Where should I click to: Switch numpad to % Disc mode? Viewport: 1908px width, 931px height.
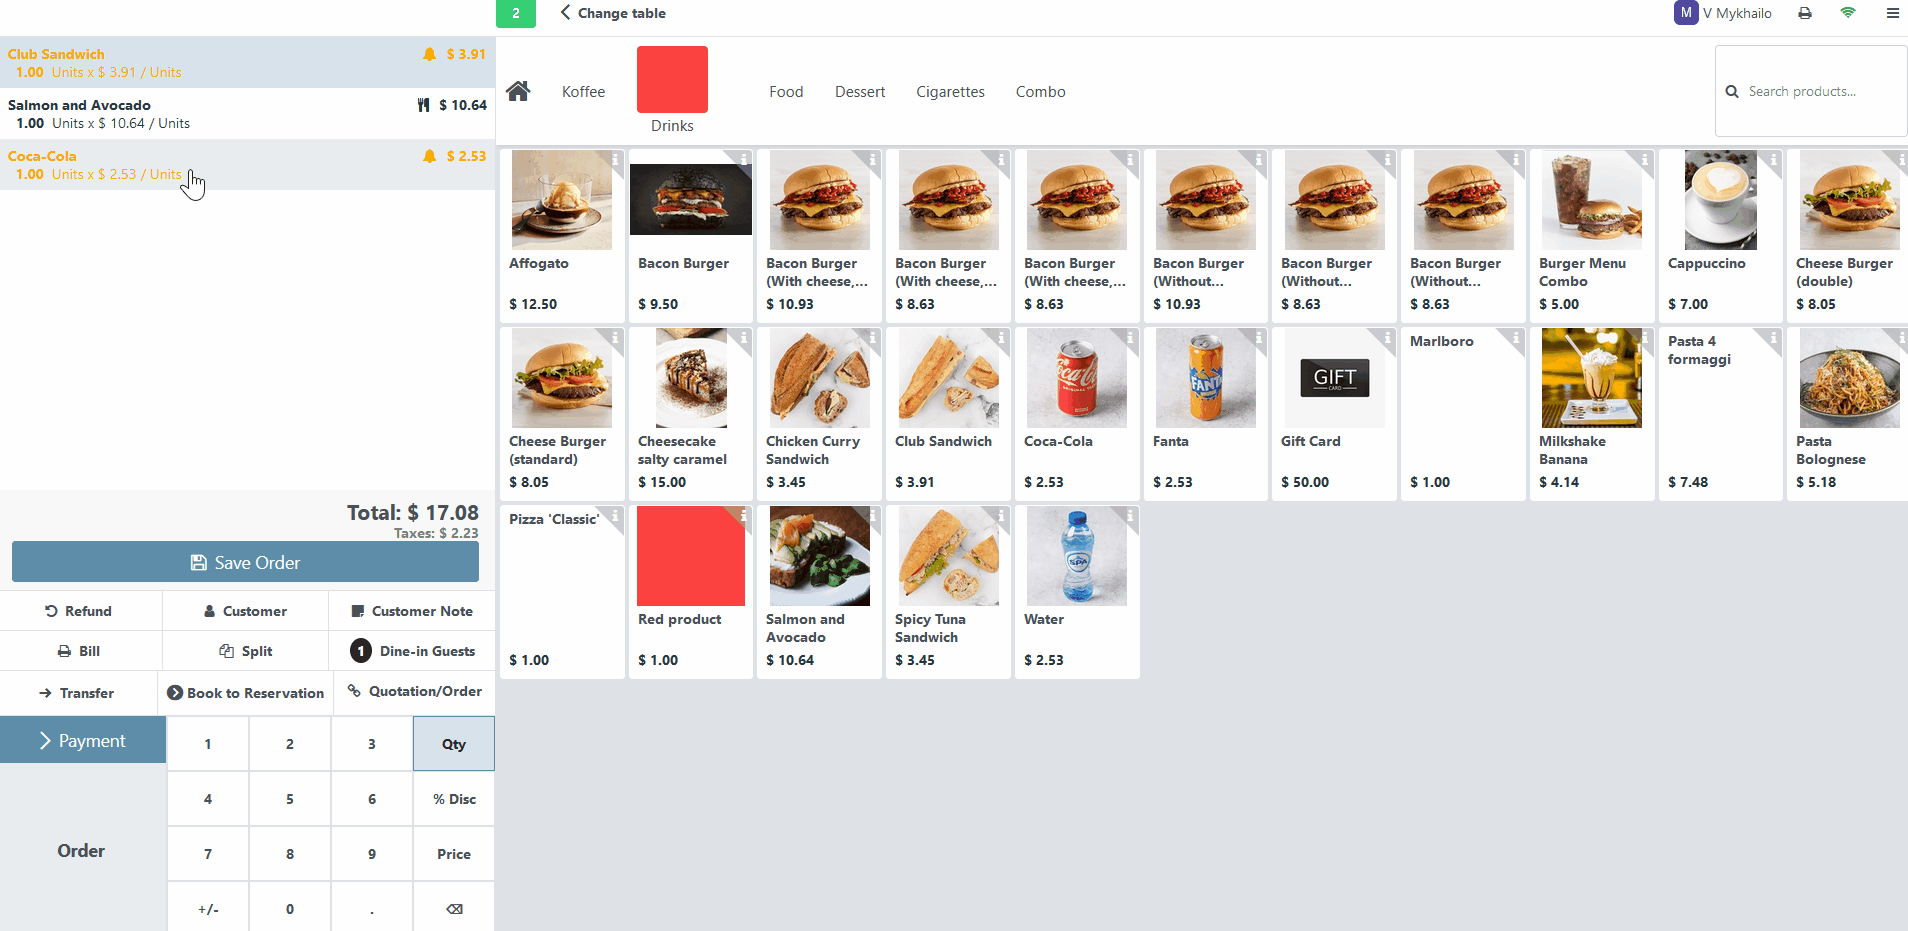coord(454,799)
